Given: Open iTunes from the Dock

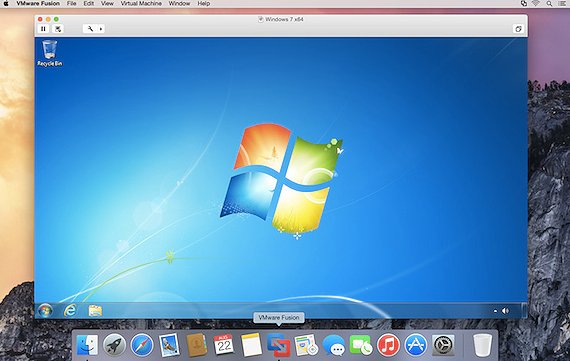Looking at the screenshot, I should 388,345.
